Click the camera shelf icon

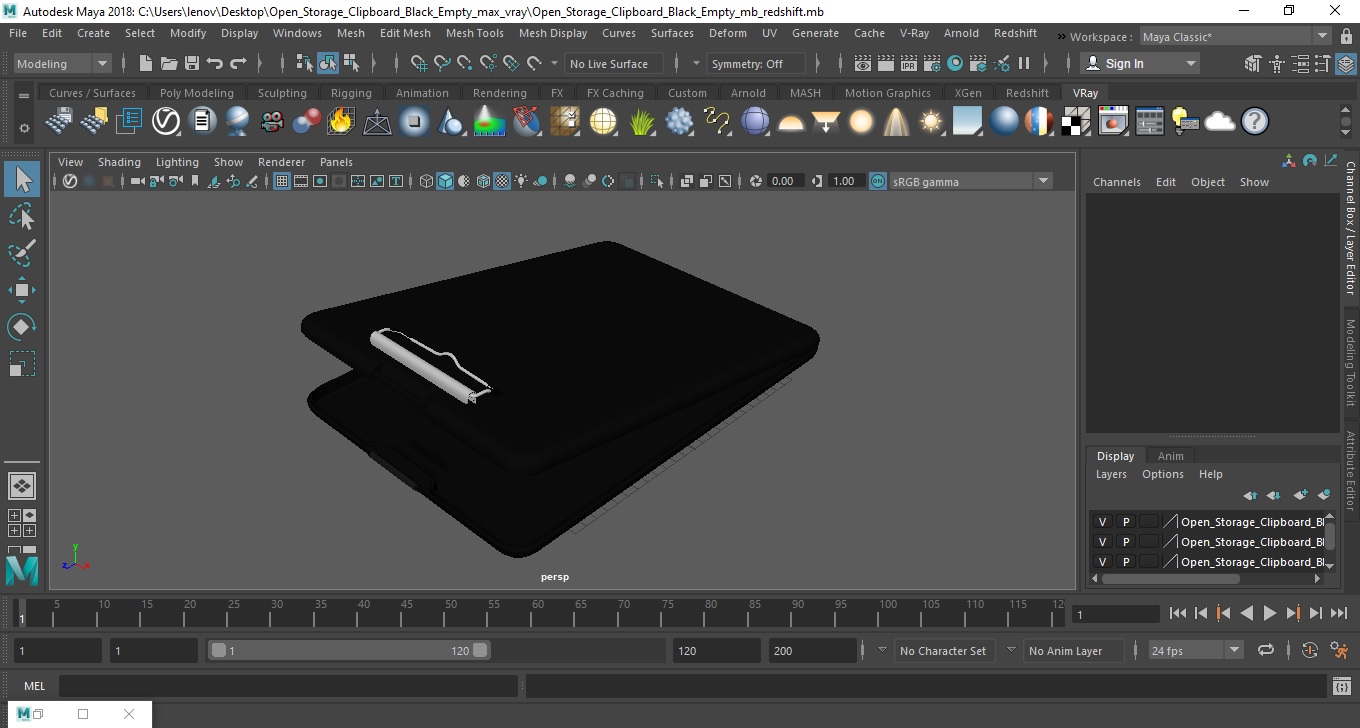[x=271, y=122]
